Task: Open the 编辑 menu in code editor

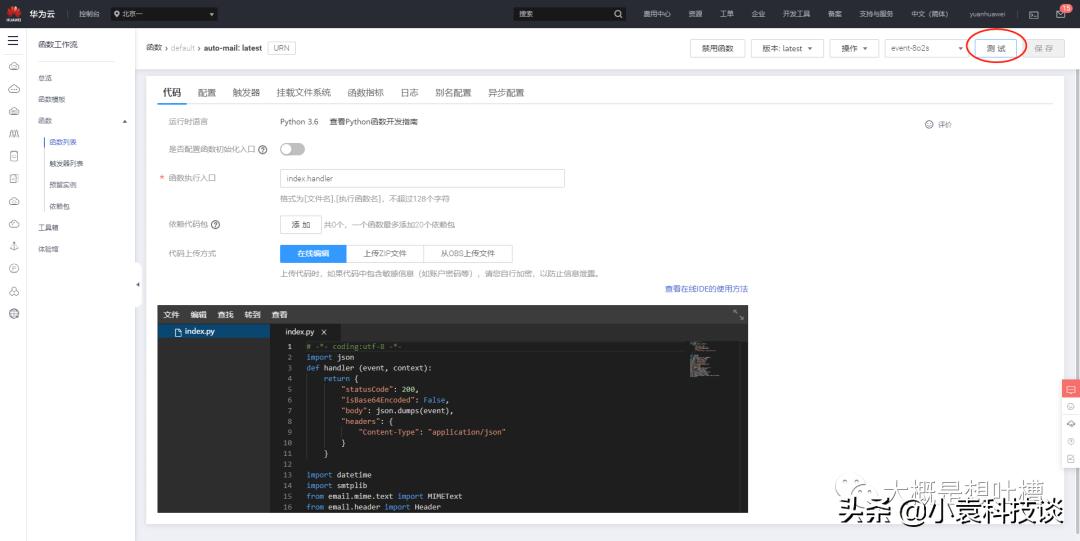Action: [198, 315]
